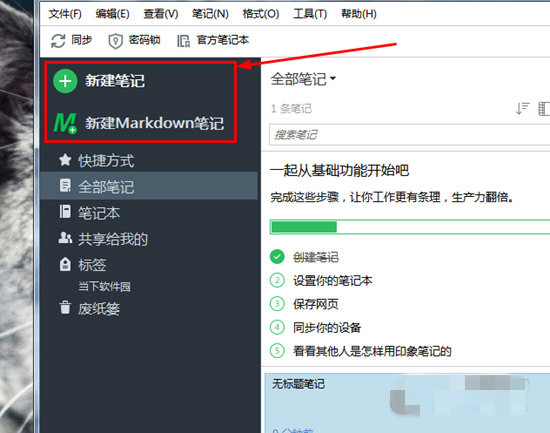
Task: Click the 同步 sync icon
Action: 58,41
